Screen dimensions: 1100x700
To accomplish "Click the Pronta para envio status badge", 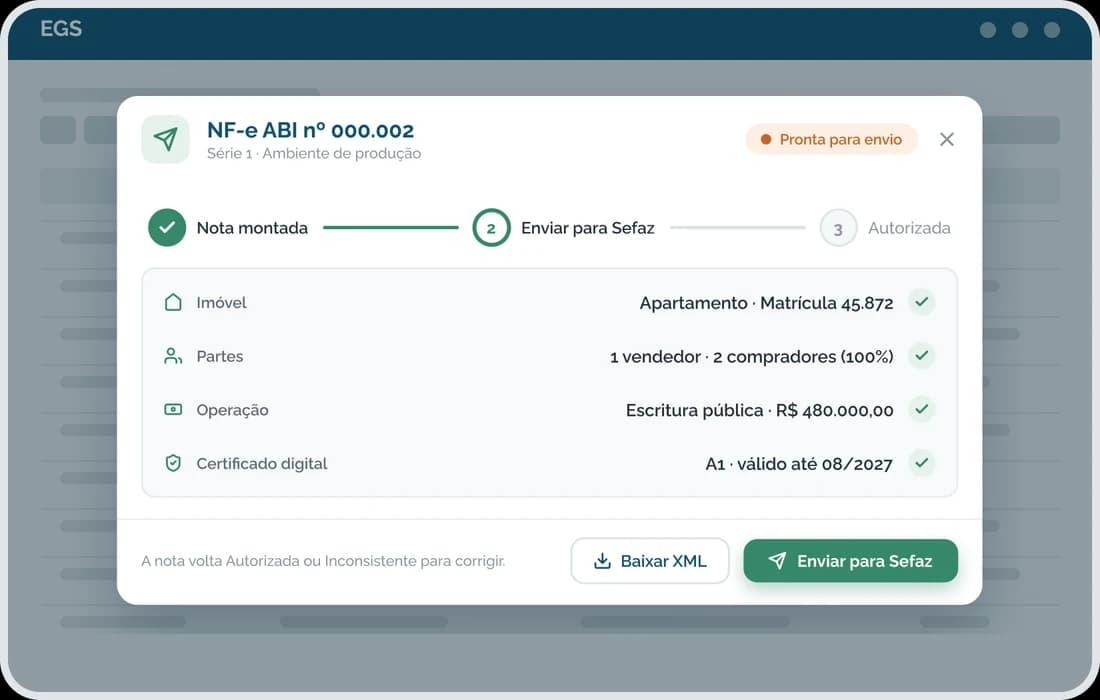I will (831, 140).
